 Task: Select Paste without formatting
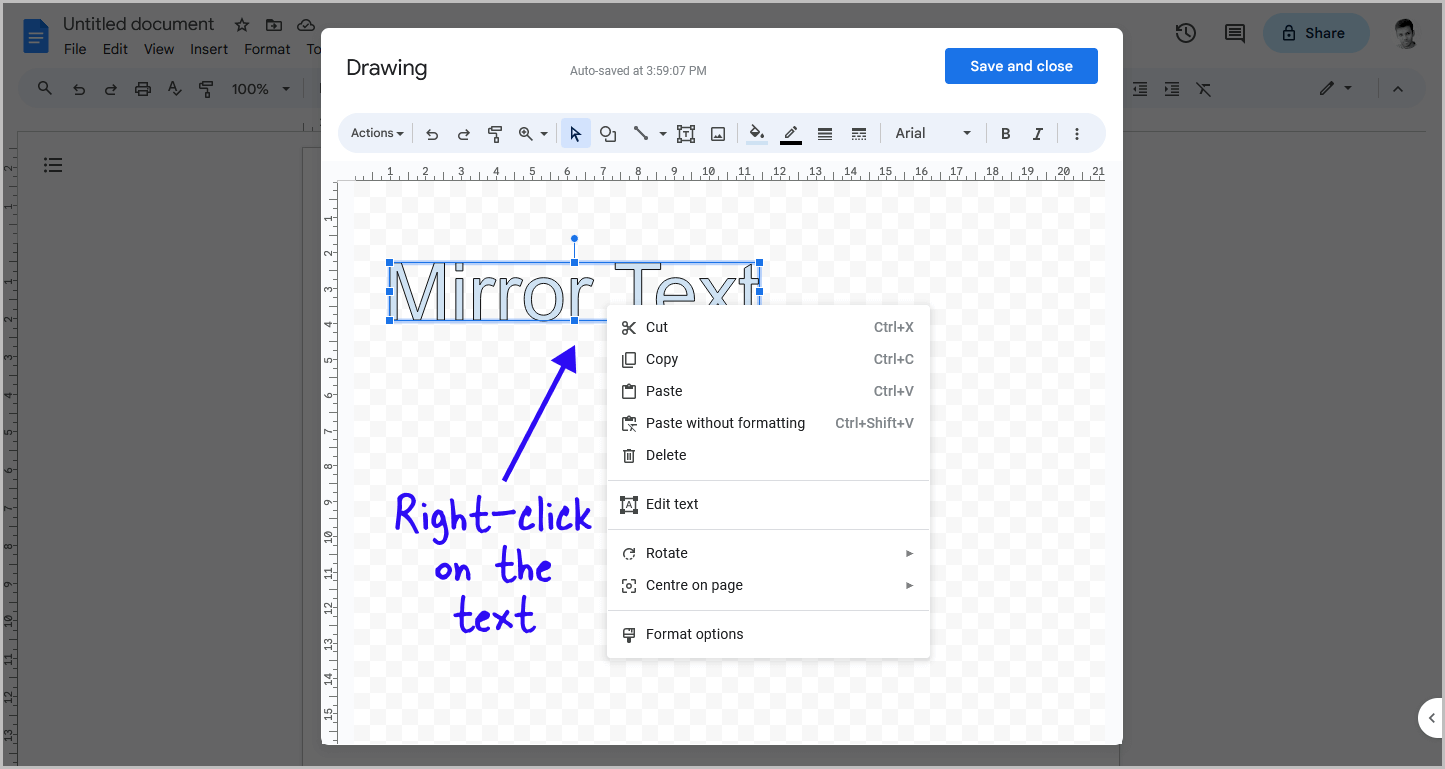pos(768,423)
